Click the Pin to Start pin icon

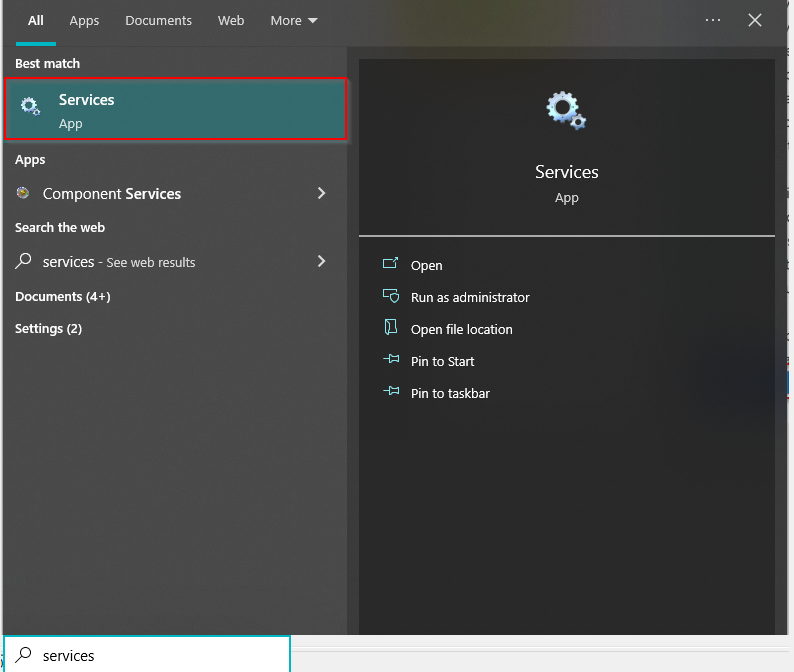point(390,361)
